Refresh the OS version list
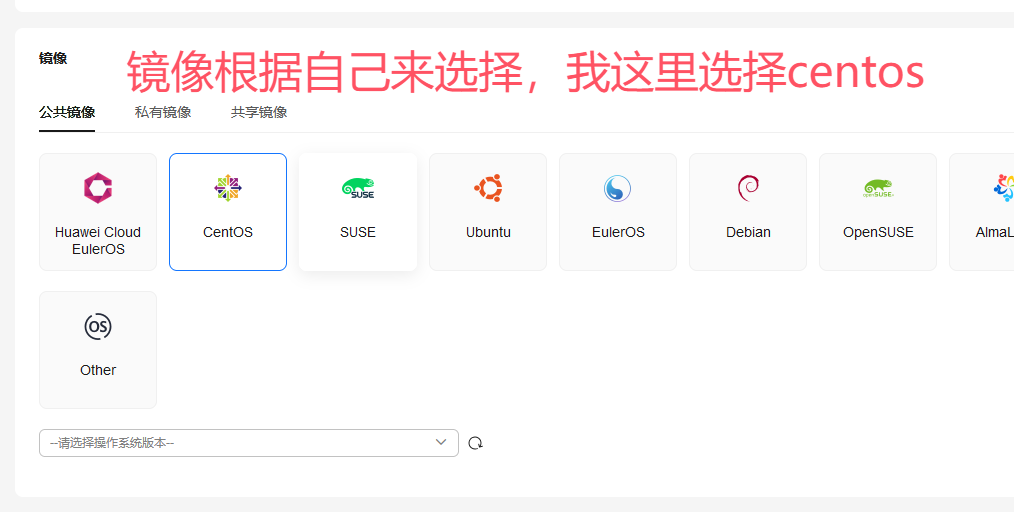Image resolution: width=1014 pixels, height=512 pixels. [475, 443]
